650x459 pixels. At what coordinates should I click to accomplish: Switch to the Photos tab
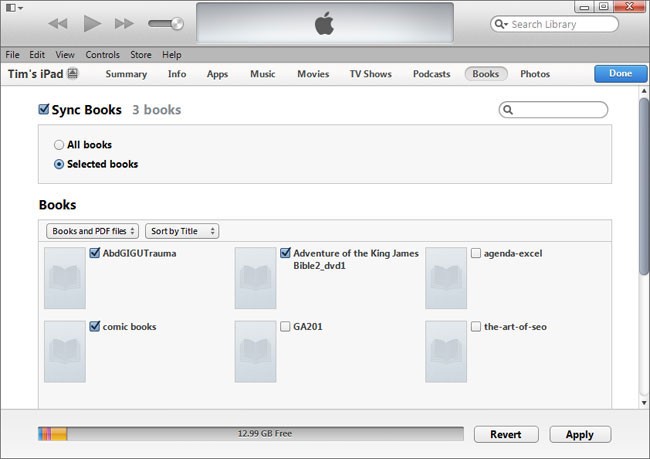tap(535, 74)
